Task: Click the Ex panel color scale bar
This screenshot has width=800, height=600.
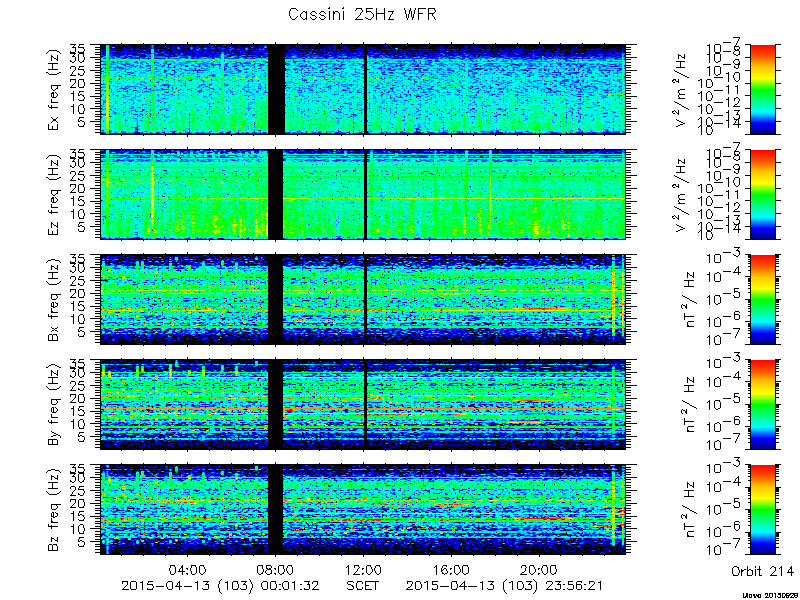Action: 762,89
